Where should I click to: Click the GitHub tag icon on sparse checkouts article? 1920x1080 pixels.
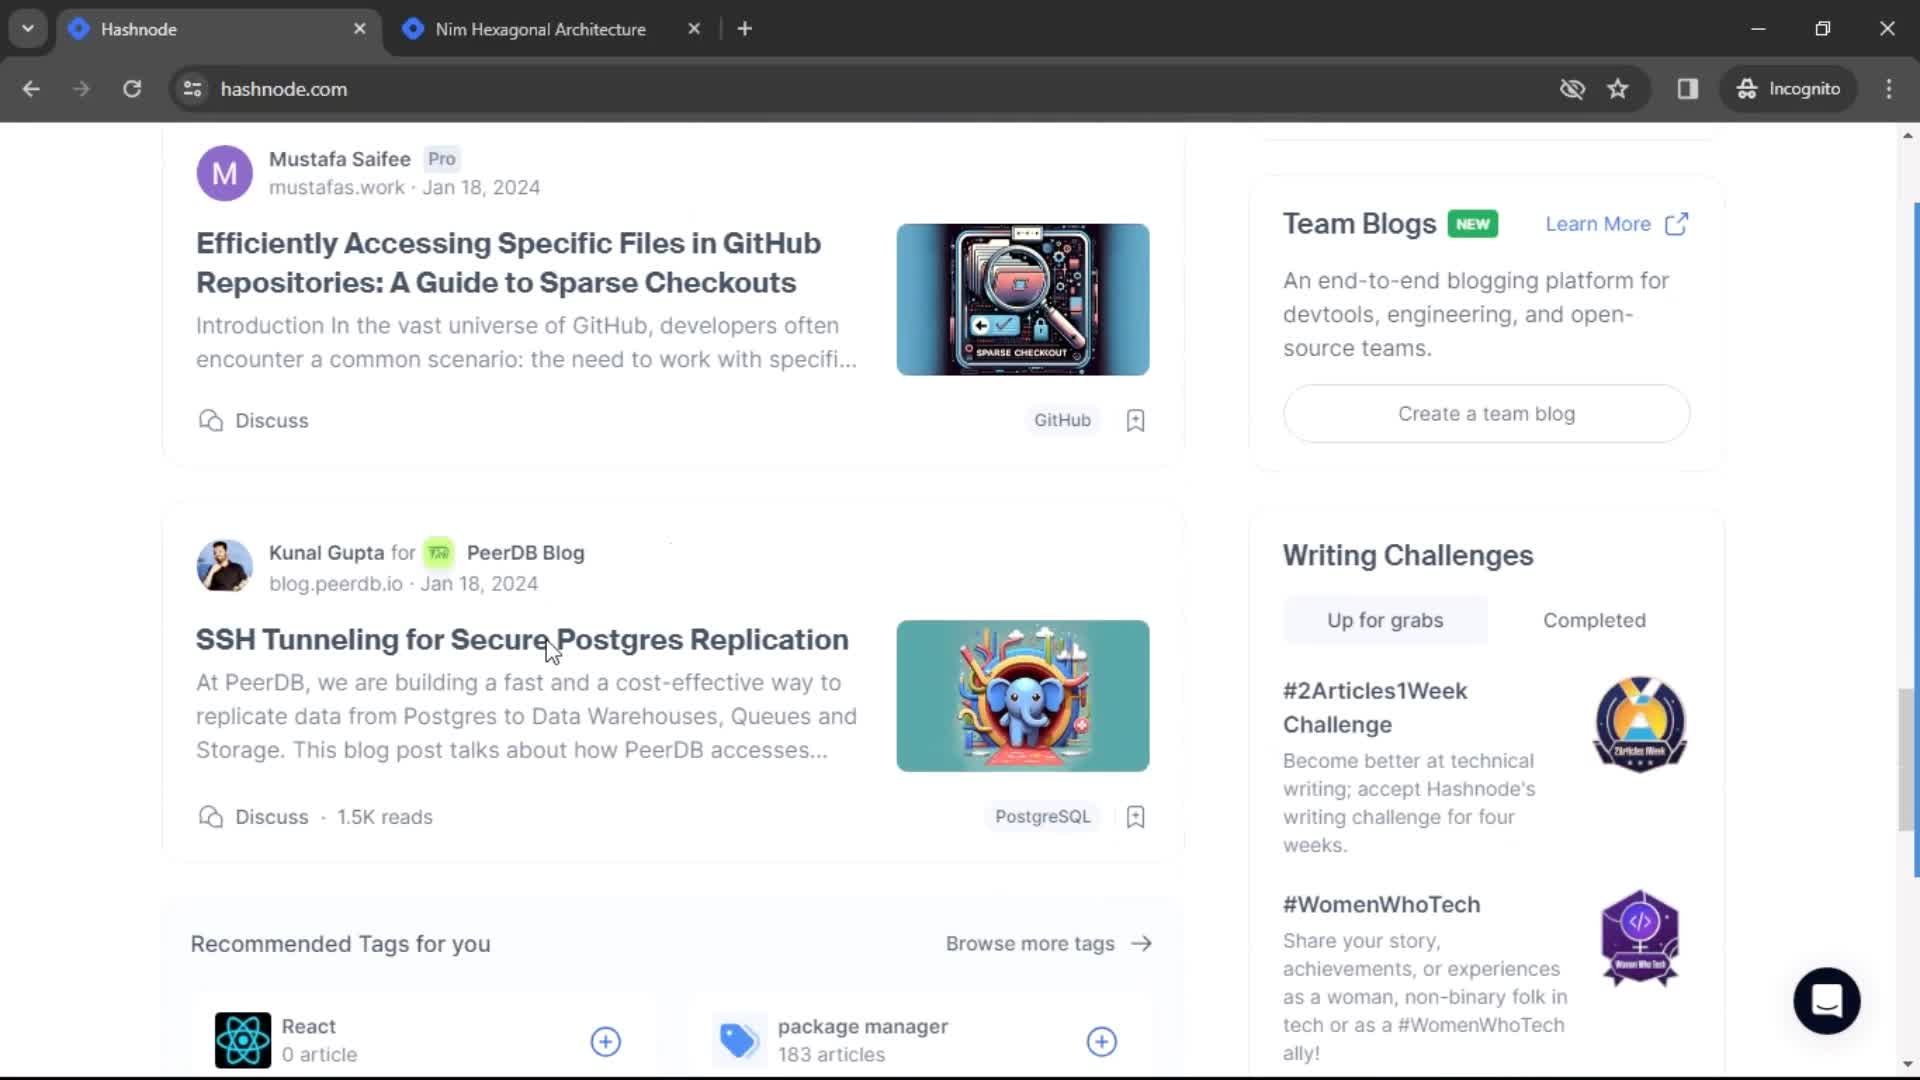[x=1063, y=419]
